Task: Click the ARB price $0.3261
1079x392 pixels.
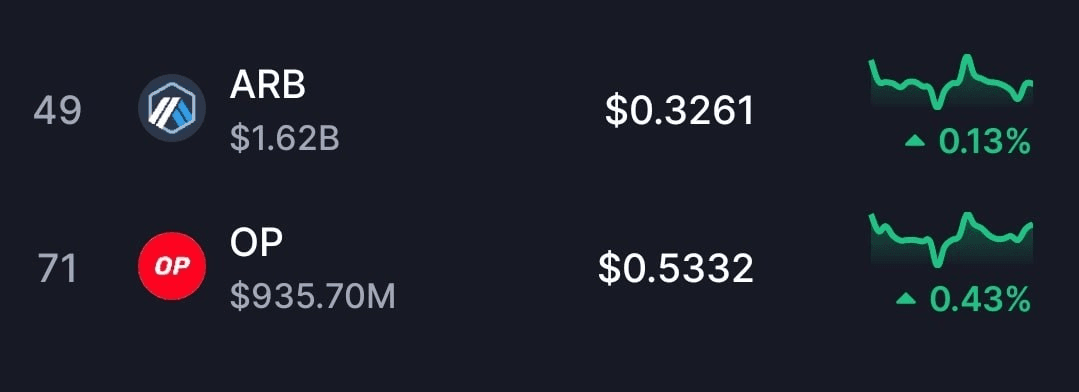Action: point(679,111)
